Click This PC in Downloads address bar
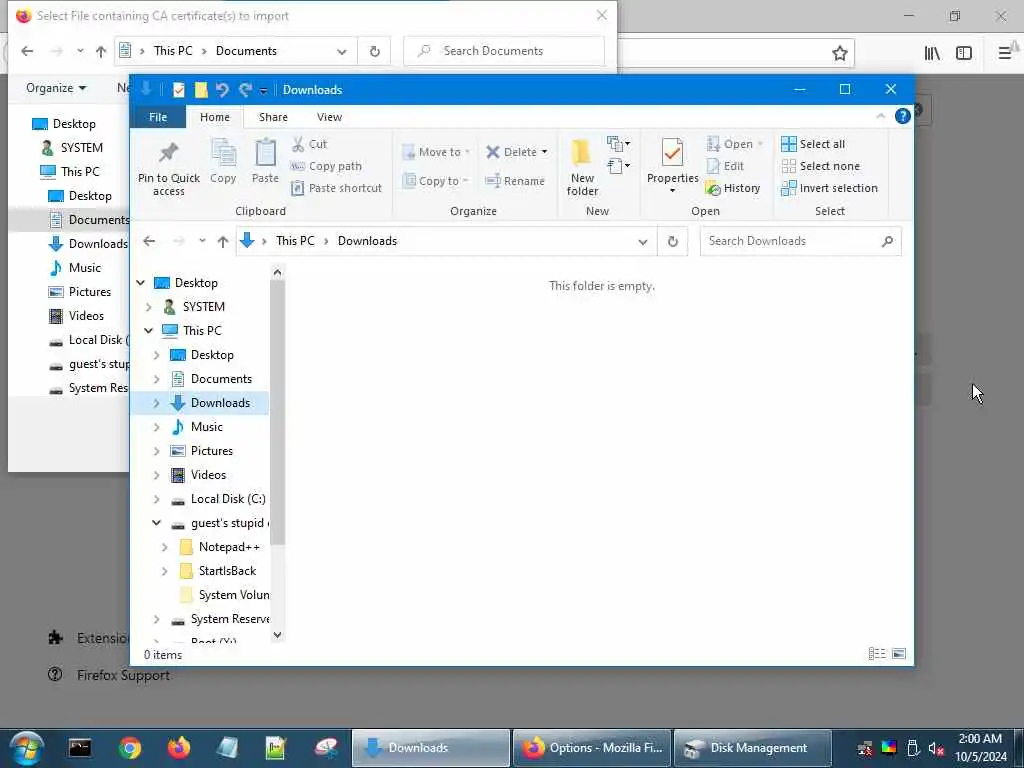The image size is (1024, 768). click(x=295, y=241)
